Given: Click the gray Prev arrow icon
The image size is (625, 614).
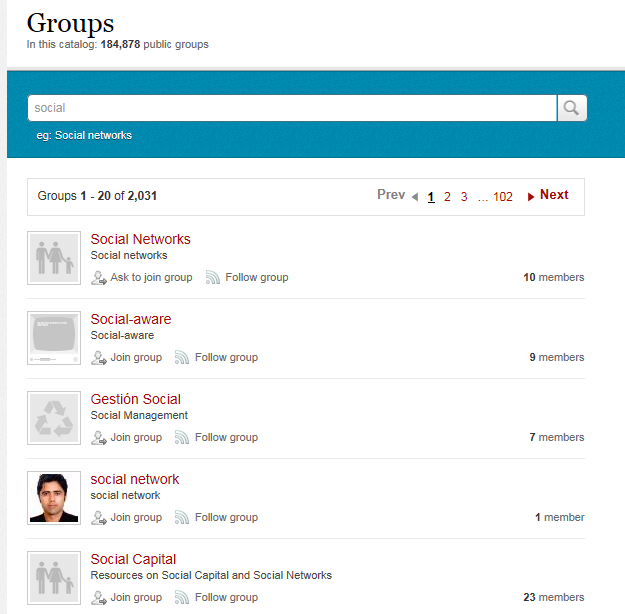Looking at the screenshot, I should [x=415, y=197].
